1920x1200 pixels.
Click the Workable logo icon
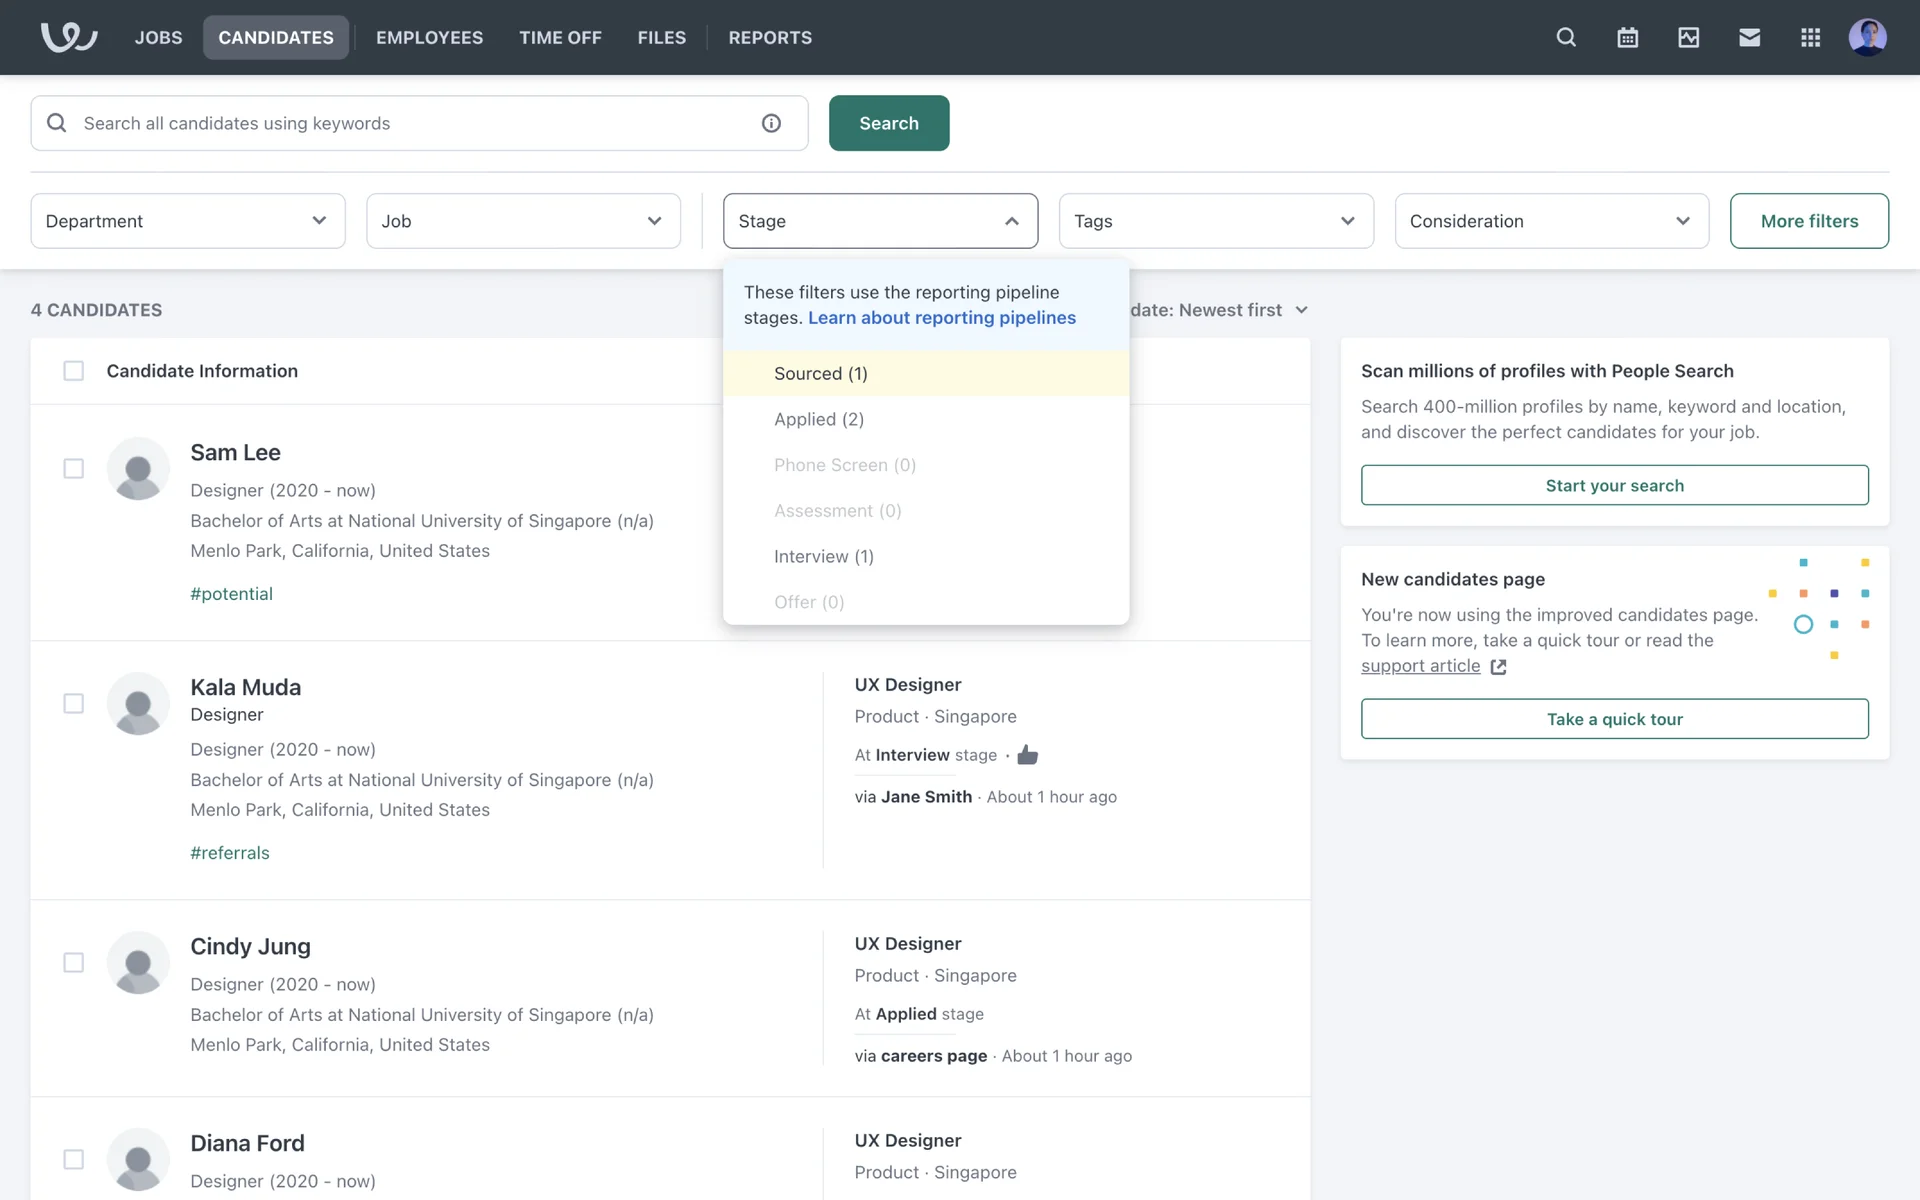click(68, 37)
